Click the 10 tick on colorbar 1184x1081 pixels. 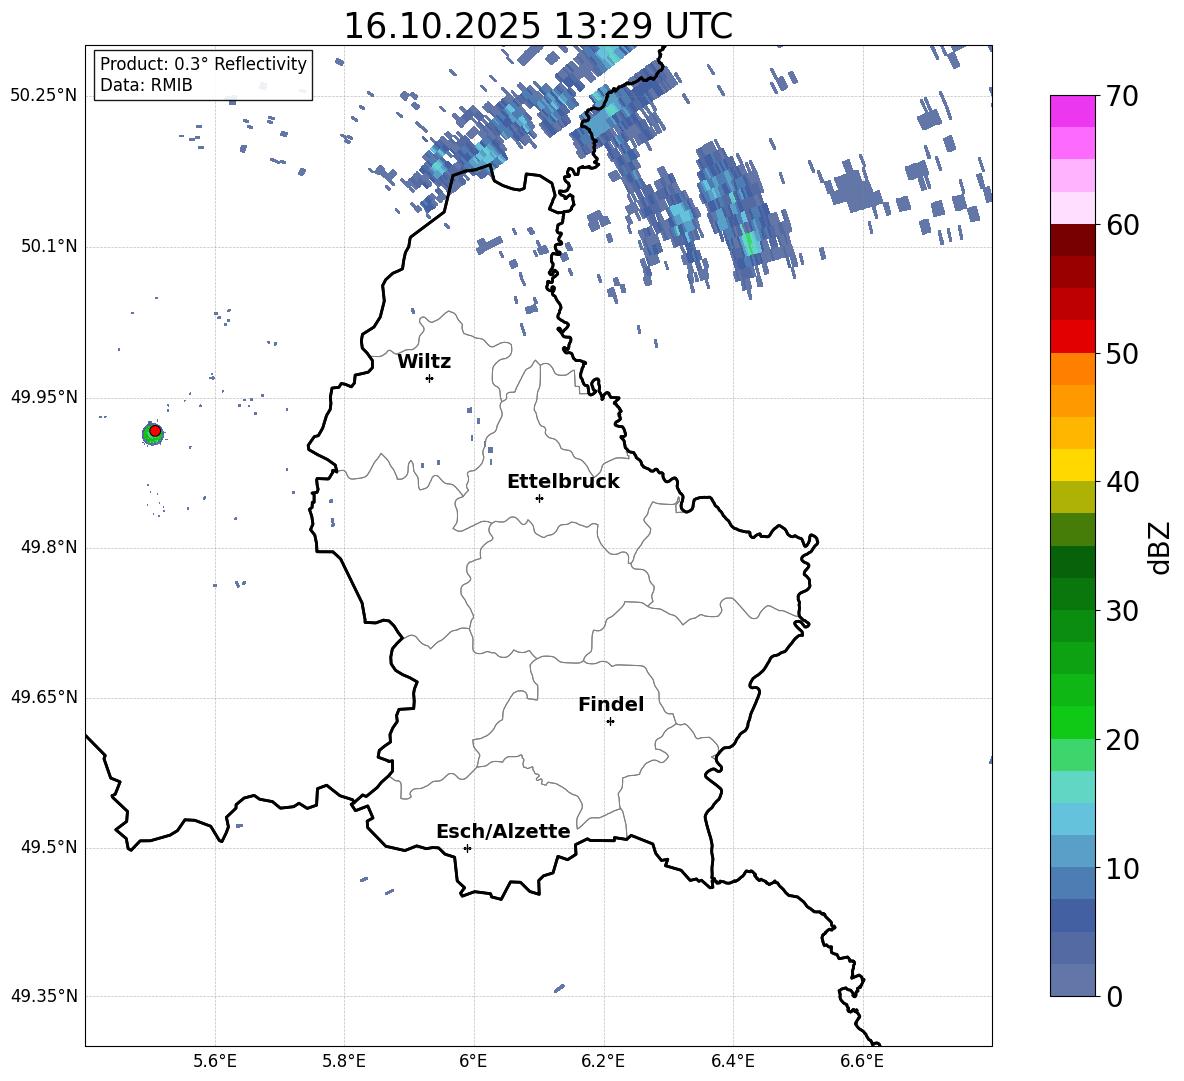[x=1123, y=868]
